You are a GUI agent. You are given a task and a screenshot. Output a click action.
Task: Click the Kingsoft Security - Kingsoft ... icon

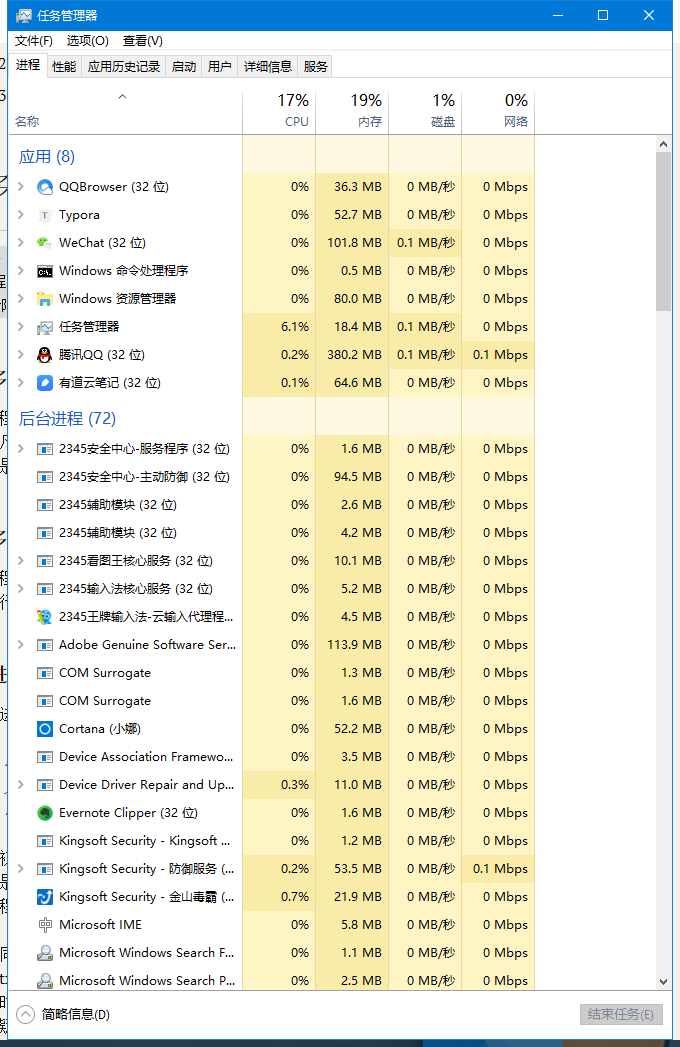[x=45, y=841]
